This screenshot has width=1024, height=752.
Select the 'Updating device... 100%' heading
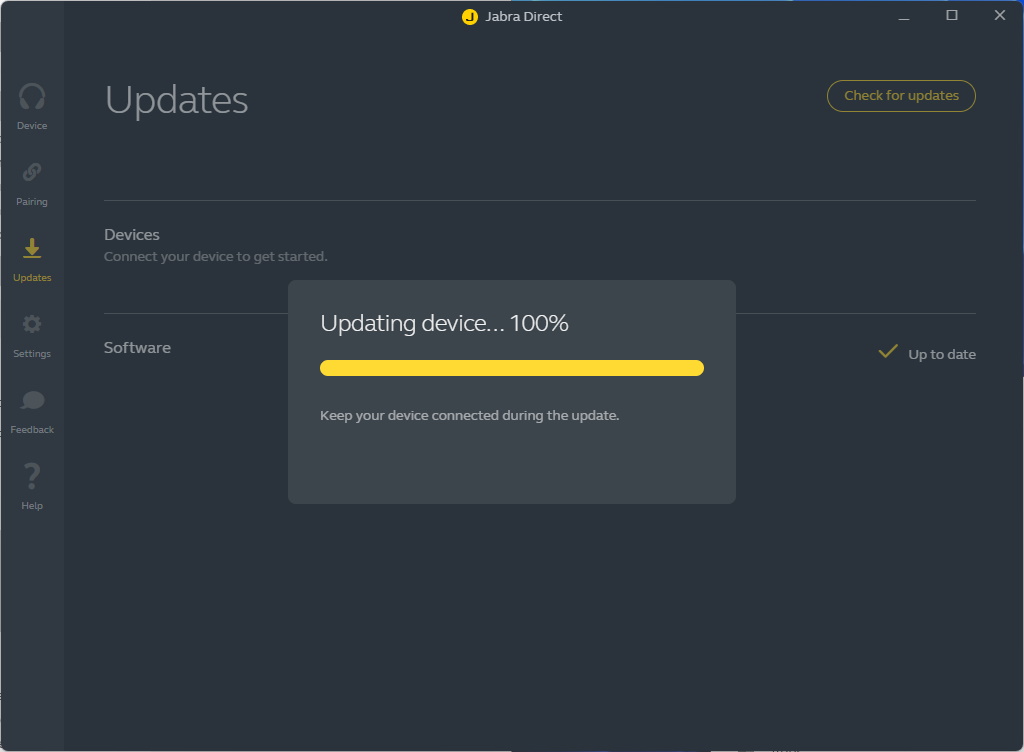pyautogui.click(x=444, y=323)
